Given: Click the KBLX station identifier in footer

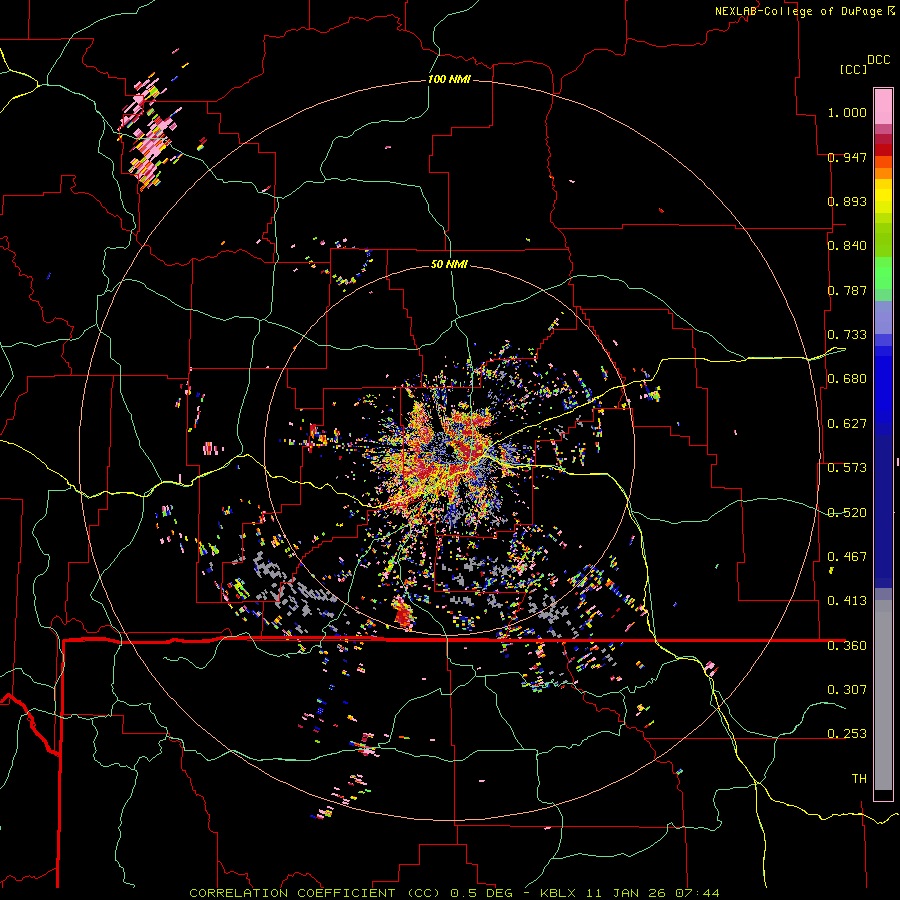Looking at the screenshot, I should click(559, 893).
